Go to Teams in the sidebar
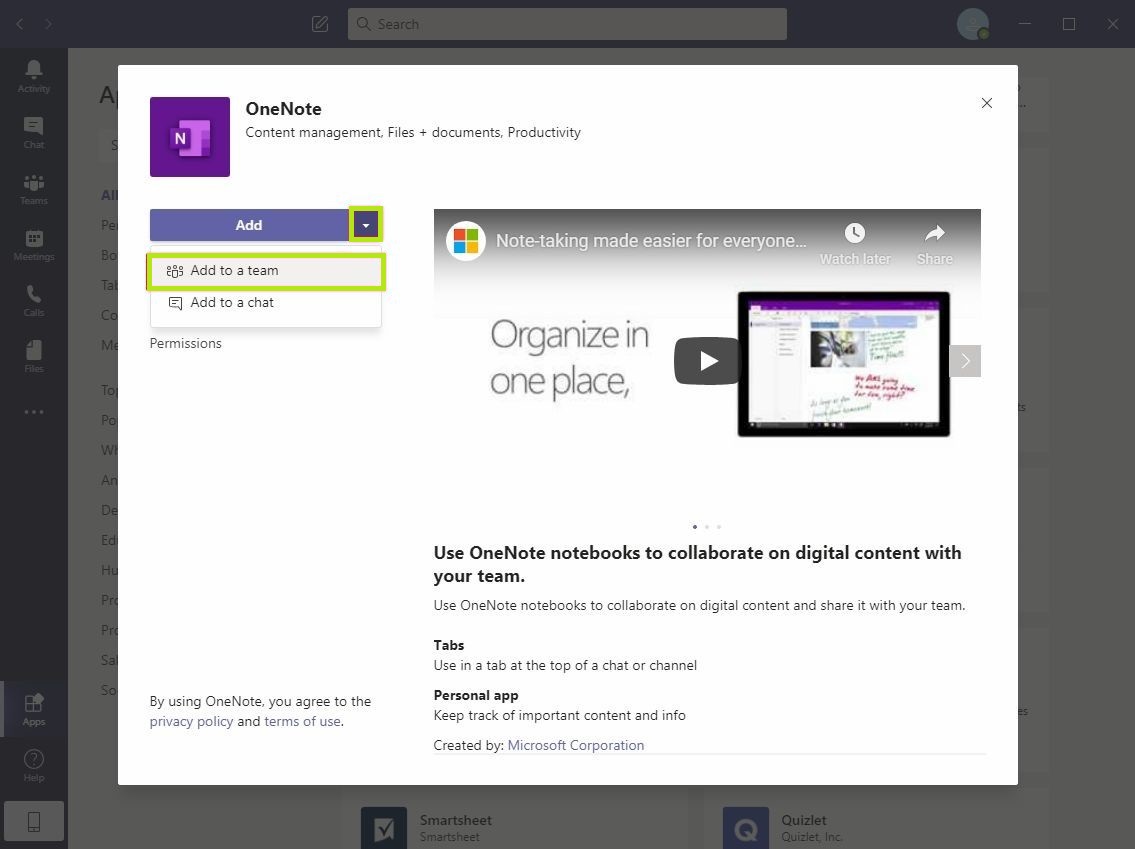This screenshot has width=1135, height=849. 33,189
